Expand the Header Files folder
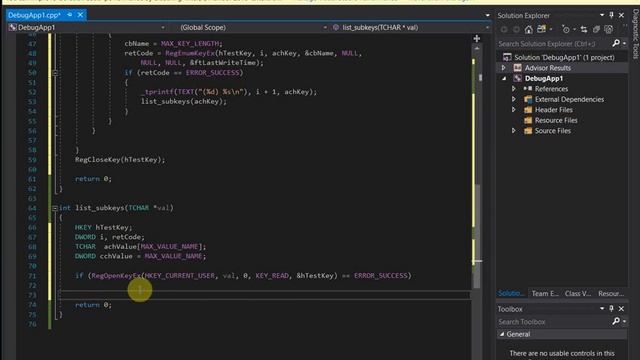The image size is (640, 360). (x=514, y=110)
